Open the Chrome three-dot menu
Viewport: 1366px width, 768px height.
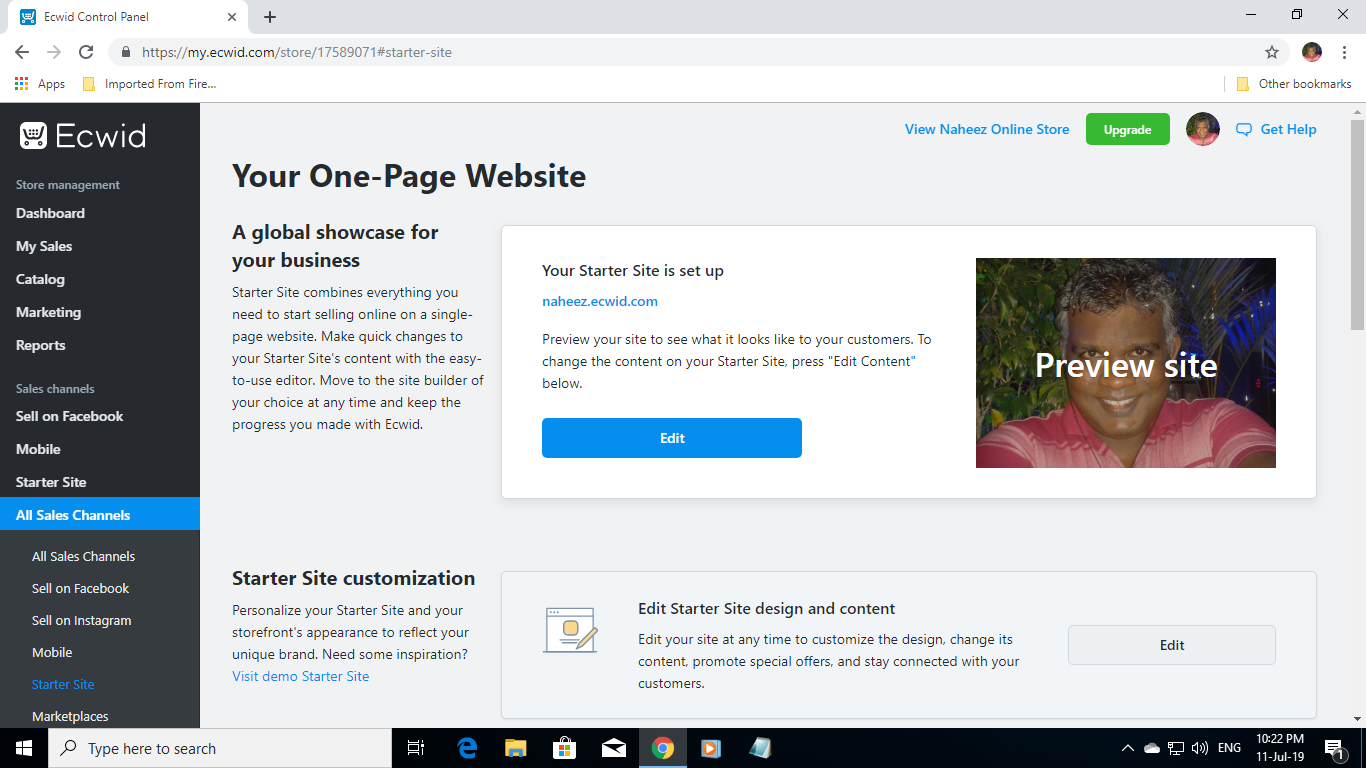[x=1344, y=52]
